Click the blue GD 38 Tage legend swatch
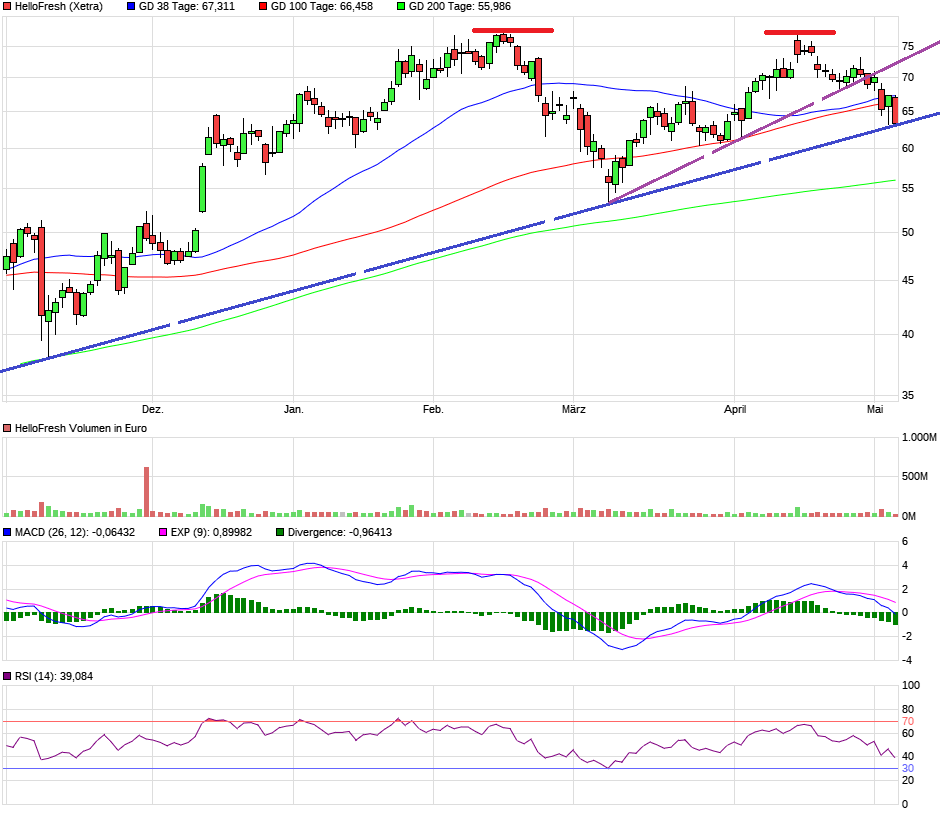This screenshot has height=814, width=940. (x=131, y=7)
